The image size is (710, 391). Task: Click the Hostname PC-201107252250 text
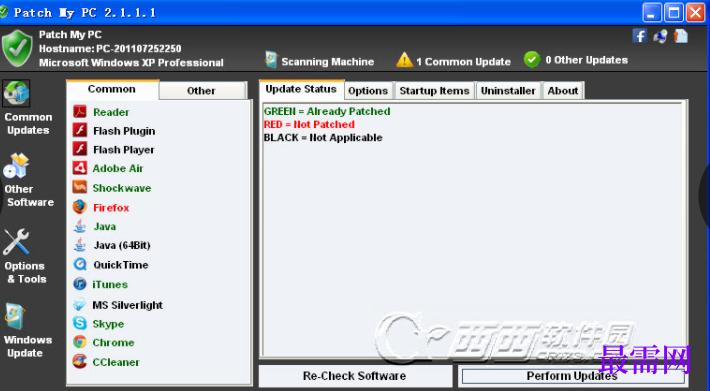[110, 48]
